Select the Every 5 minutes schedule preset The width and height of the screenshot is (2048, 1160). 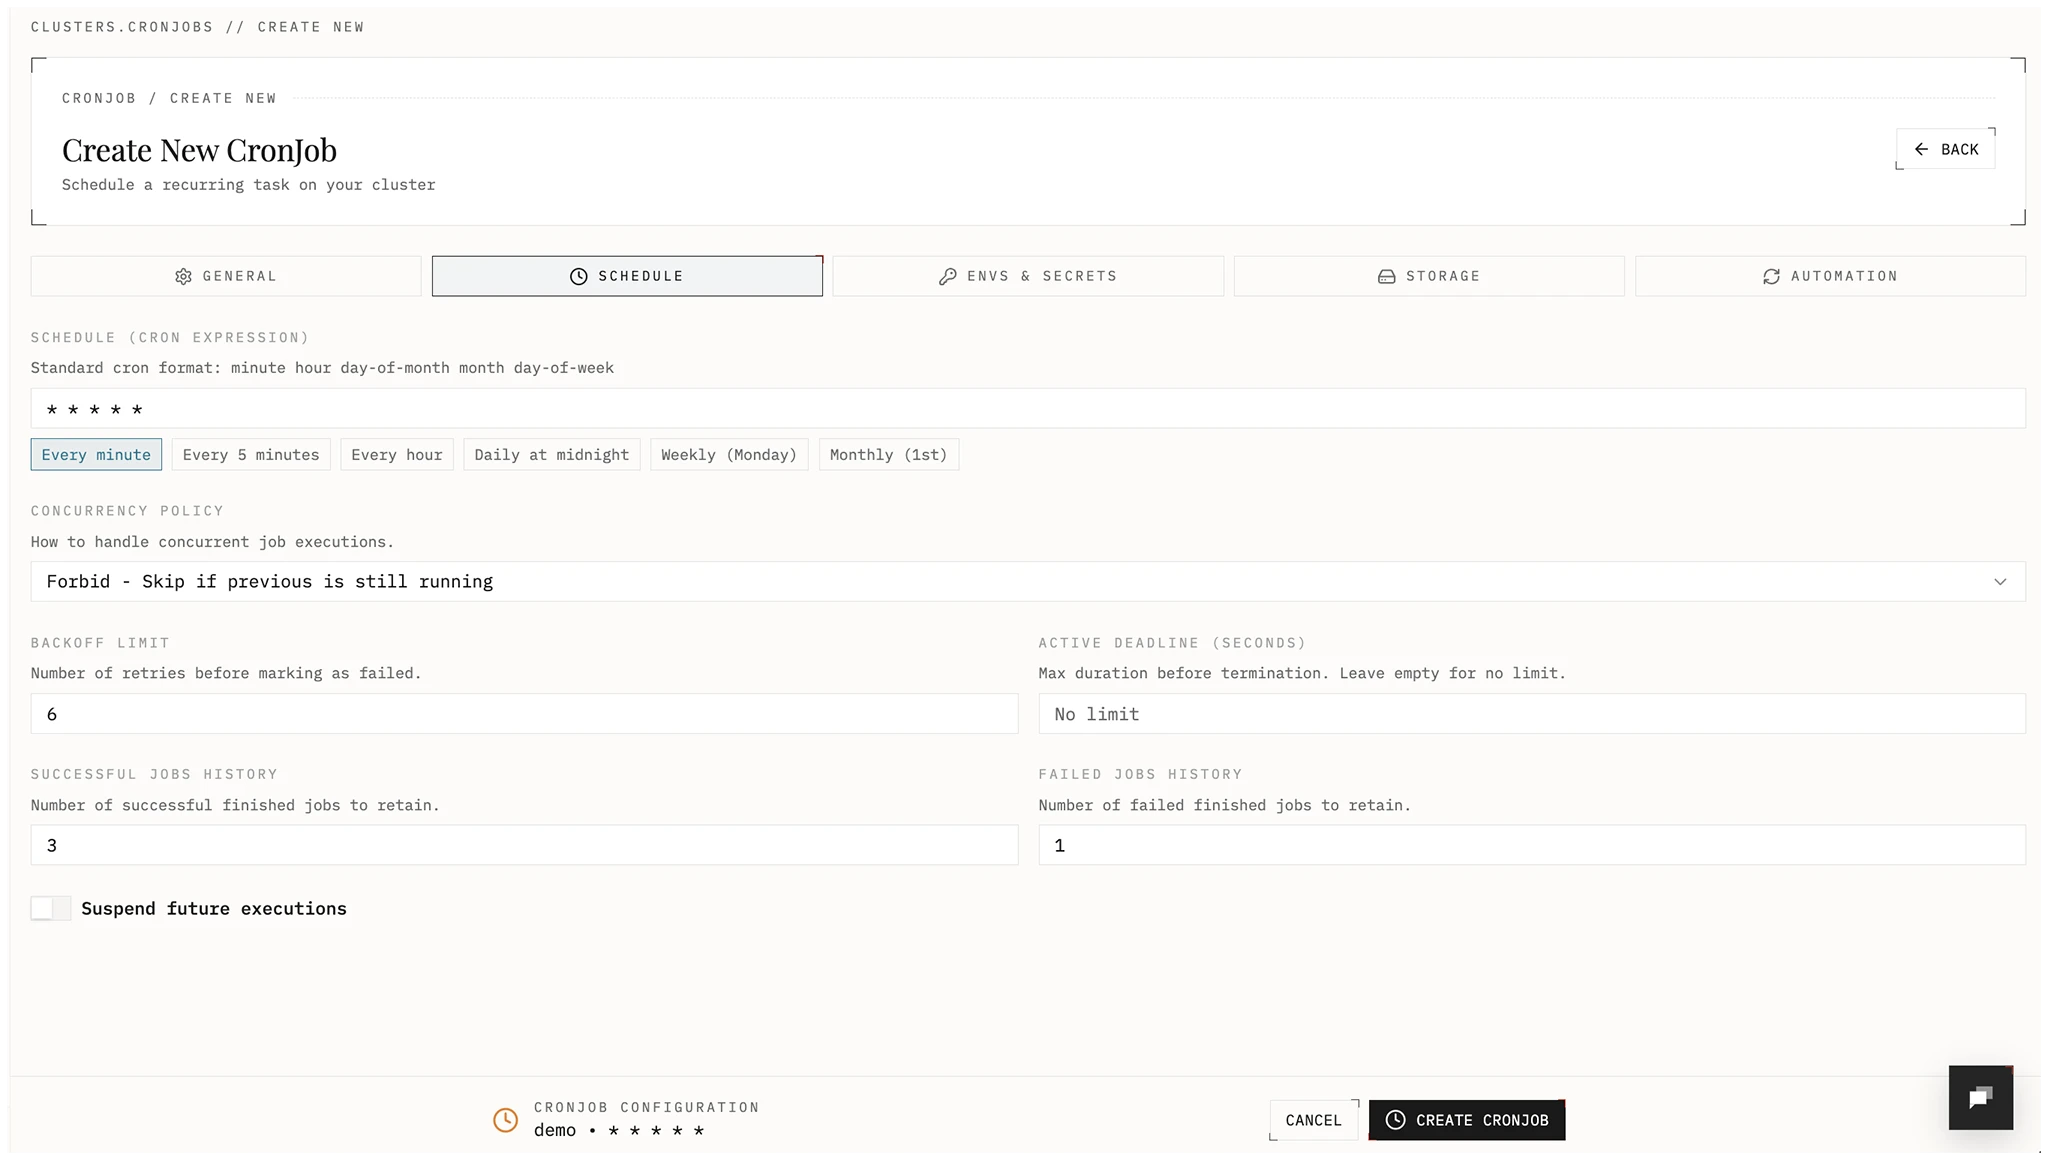251,454
